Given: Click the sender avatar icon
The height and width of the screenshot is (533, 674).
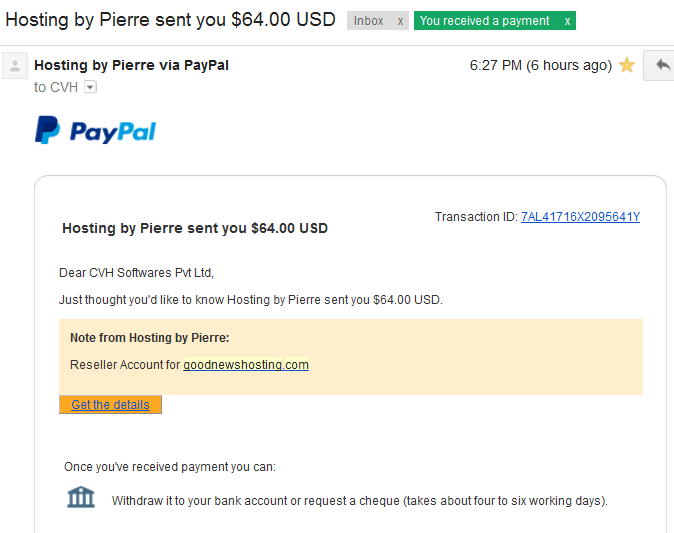Looking at the screenshot, I should click(x=15, y=66).
